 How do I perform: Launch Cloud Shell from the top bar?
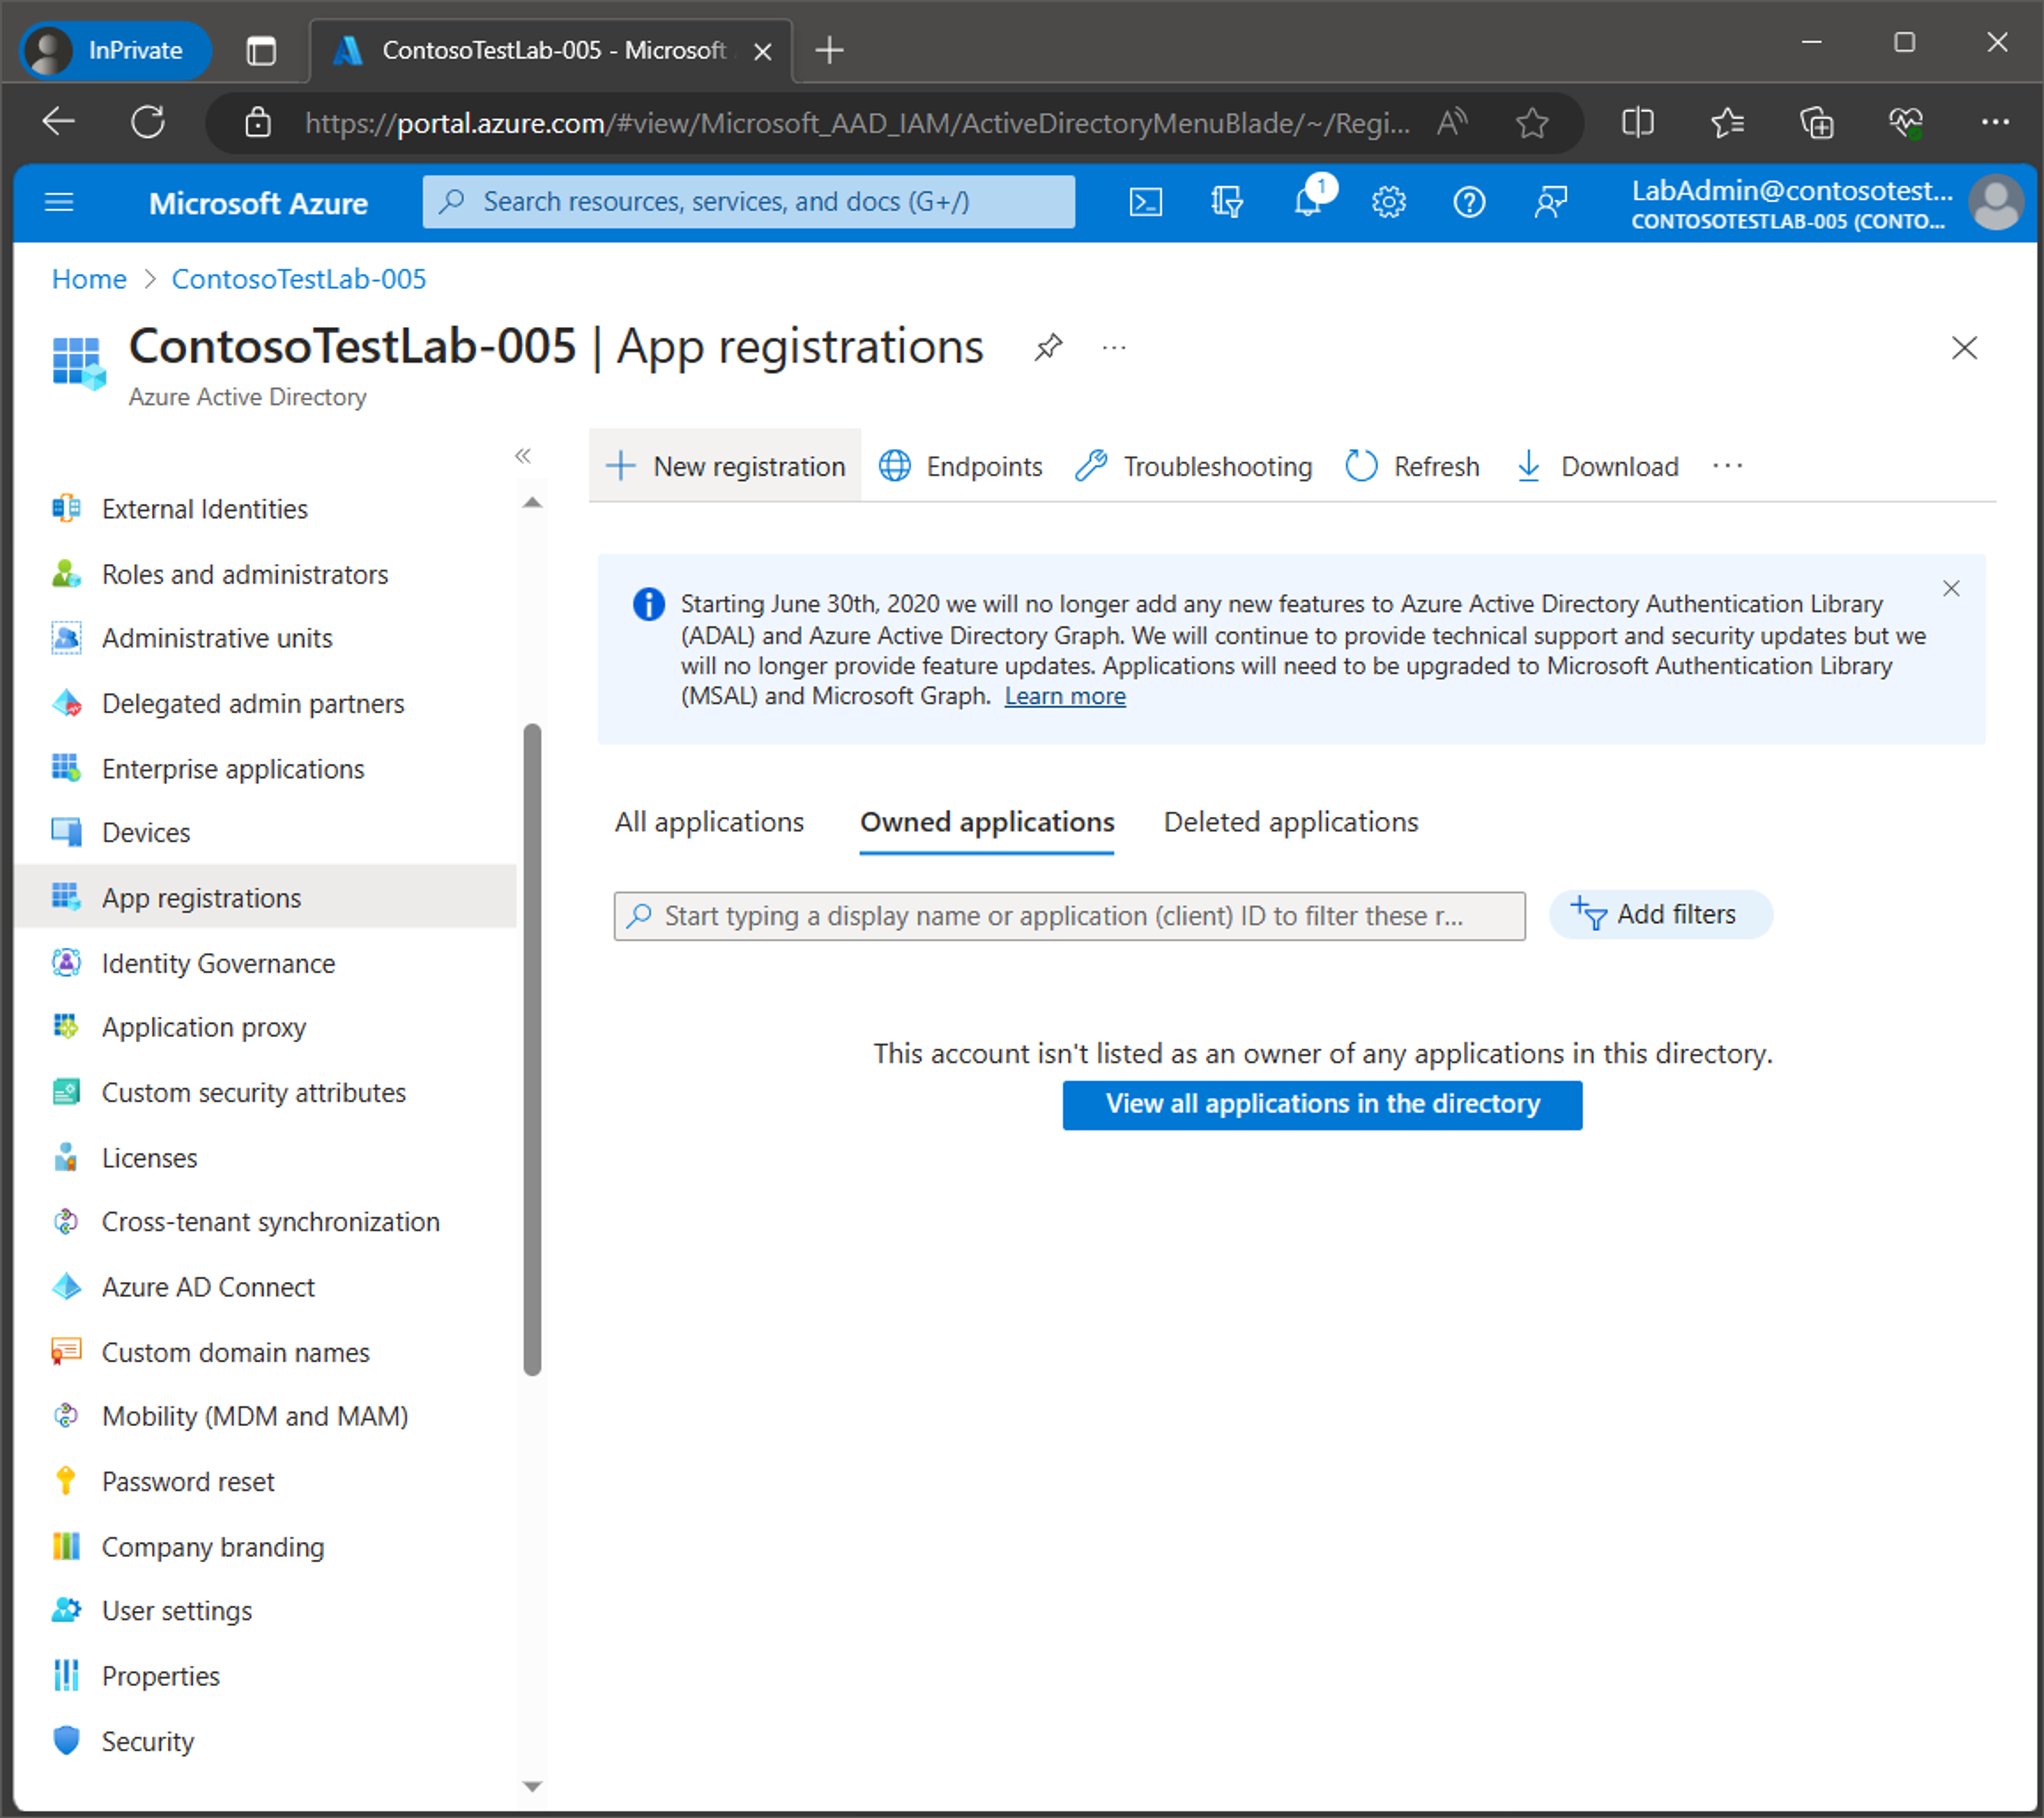click(x=1145, y=203)
